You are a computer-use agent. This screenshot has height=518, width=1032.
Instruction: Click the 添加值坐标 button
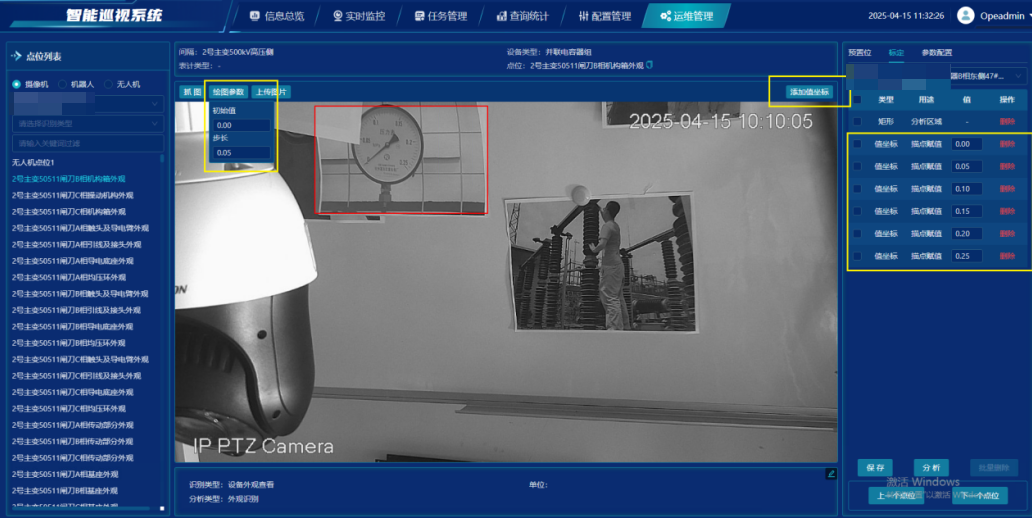click(809, 92)
